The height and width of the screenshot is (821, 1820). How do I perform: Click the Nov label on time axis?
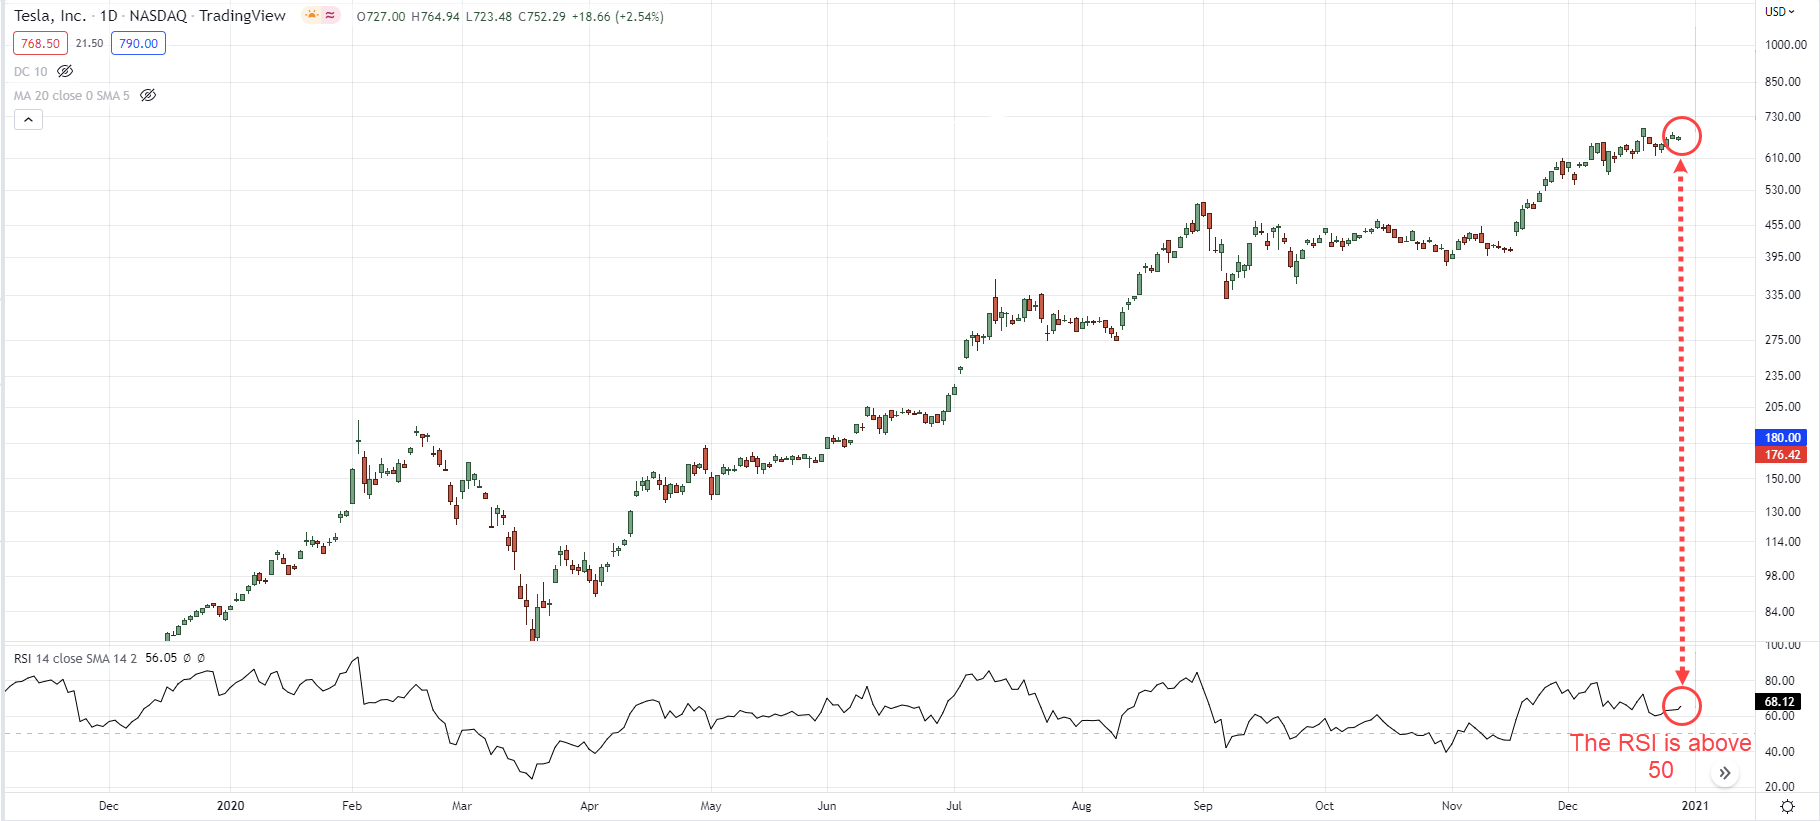pyautogui.click(x=1452, y=806)
